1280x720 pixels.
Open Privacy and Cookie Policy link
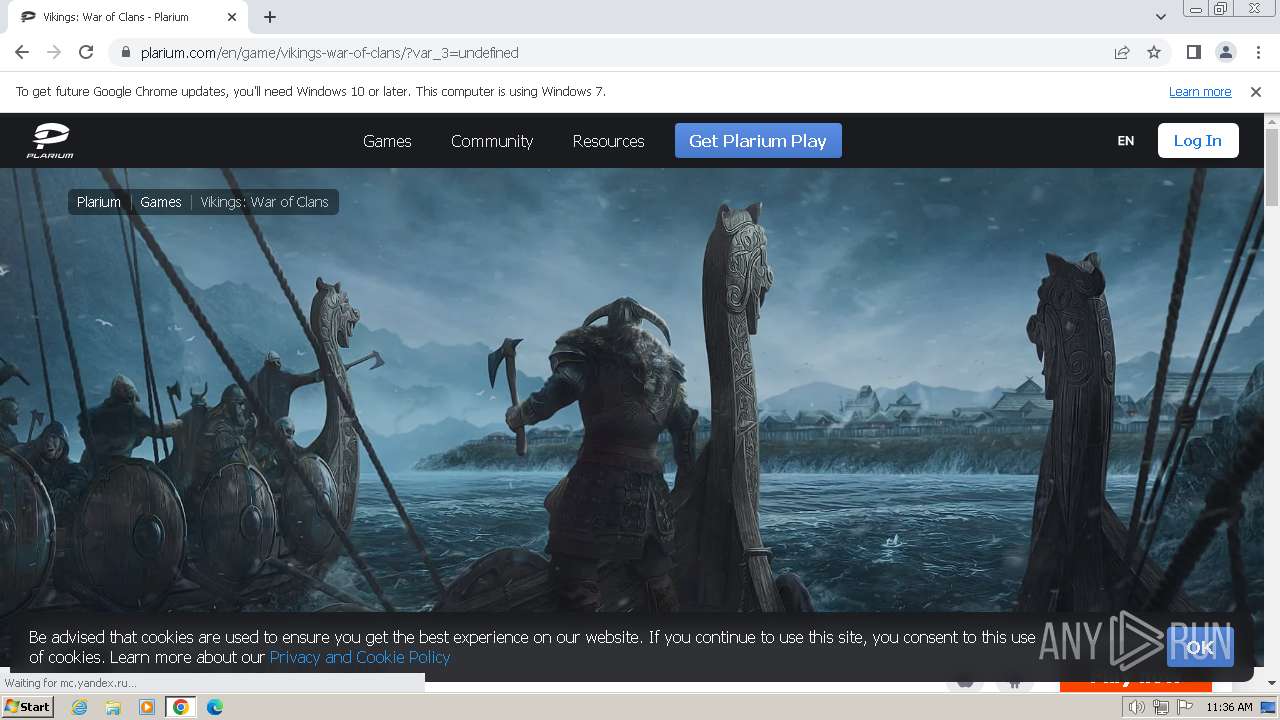click(360, 657)
